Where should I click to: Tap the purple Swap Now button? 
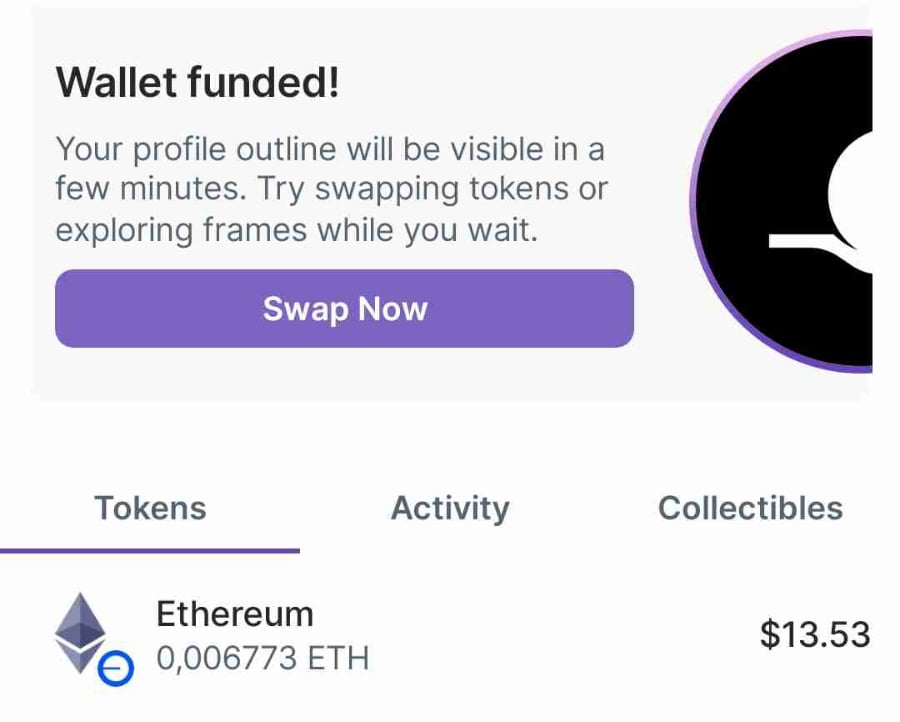click(344, 308)
